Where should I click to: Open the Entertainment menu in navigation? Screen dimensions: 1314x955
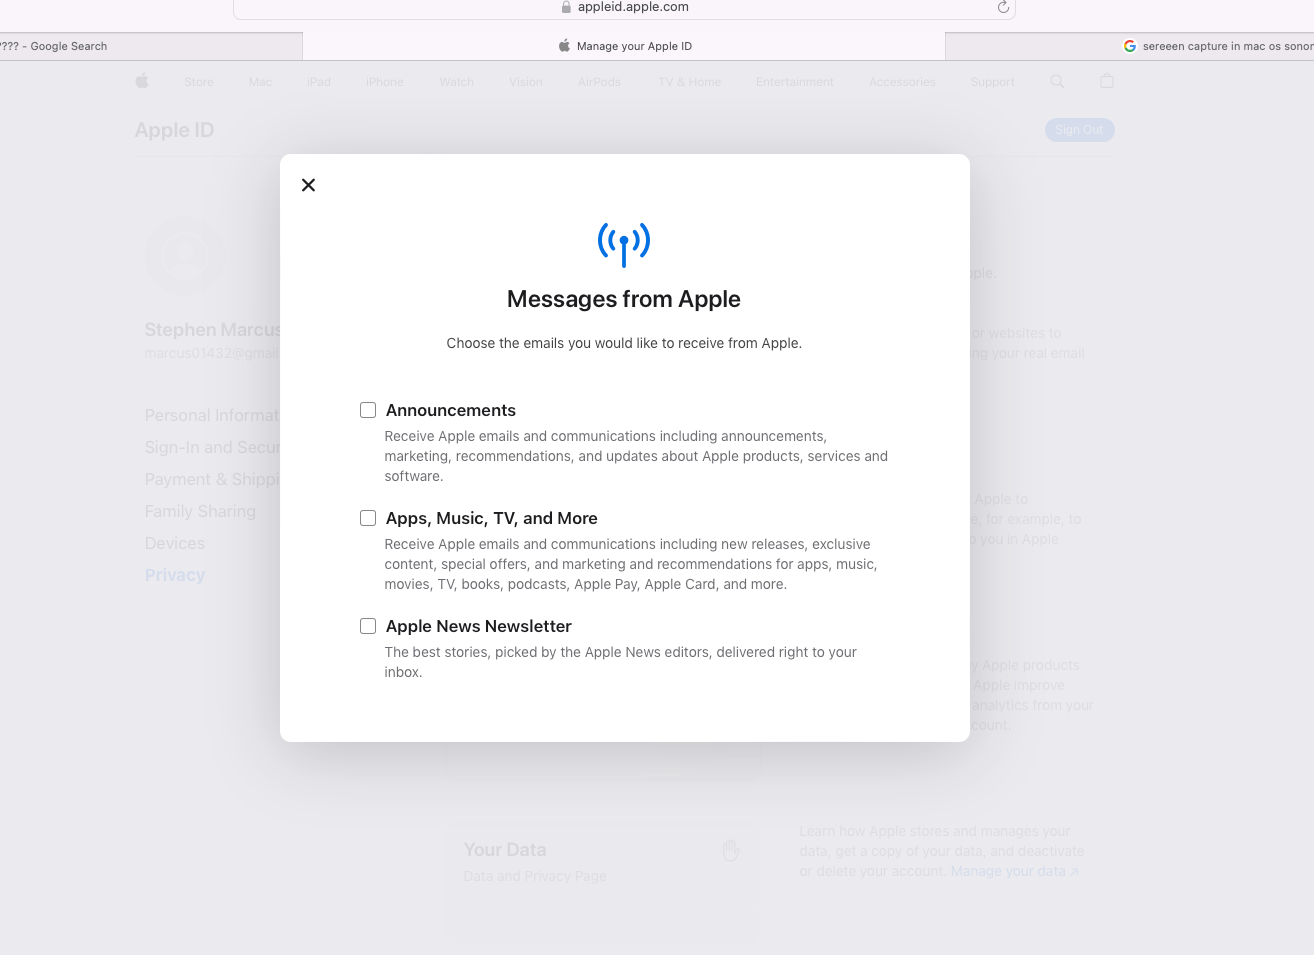tap(794, 82)
